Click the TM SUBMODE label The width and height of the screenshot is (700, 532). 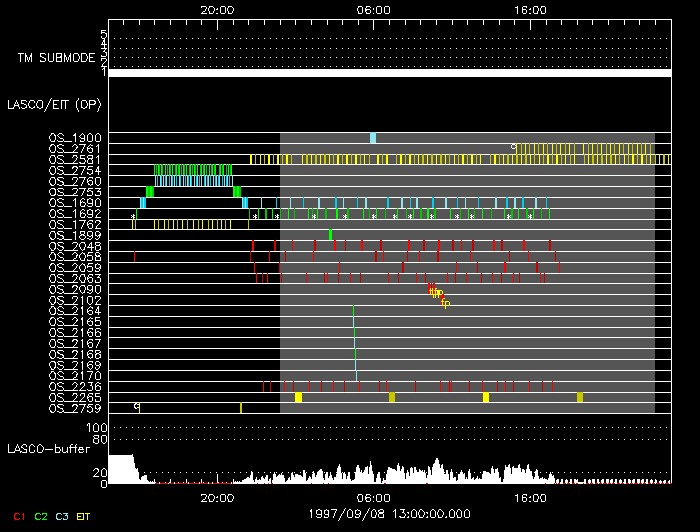coord(56,57)
